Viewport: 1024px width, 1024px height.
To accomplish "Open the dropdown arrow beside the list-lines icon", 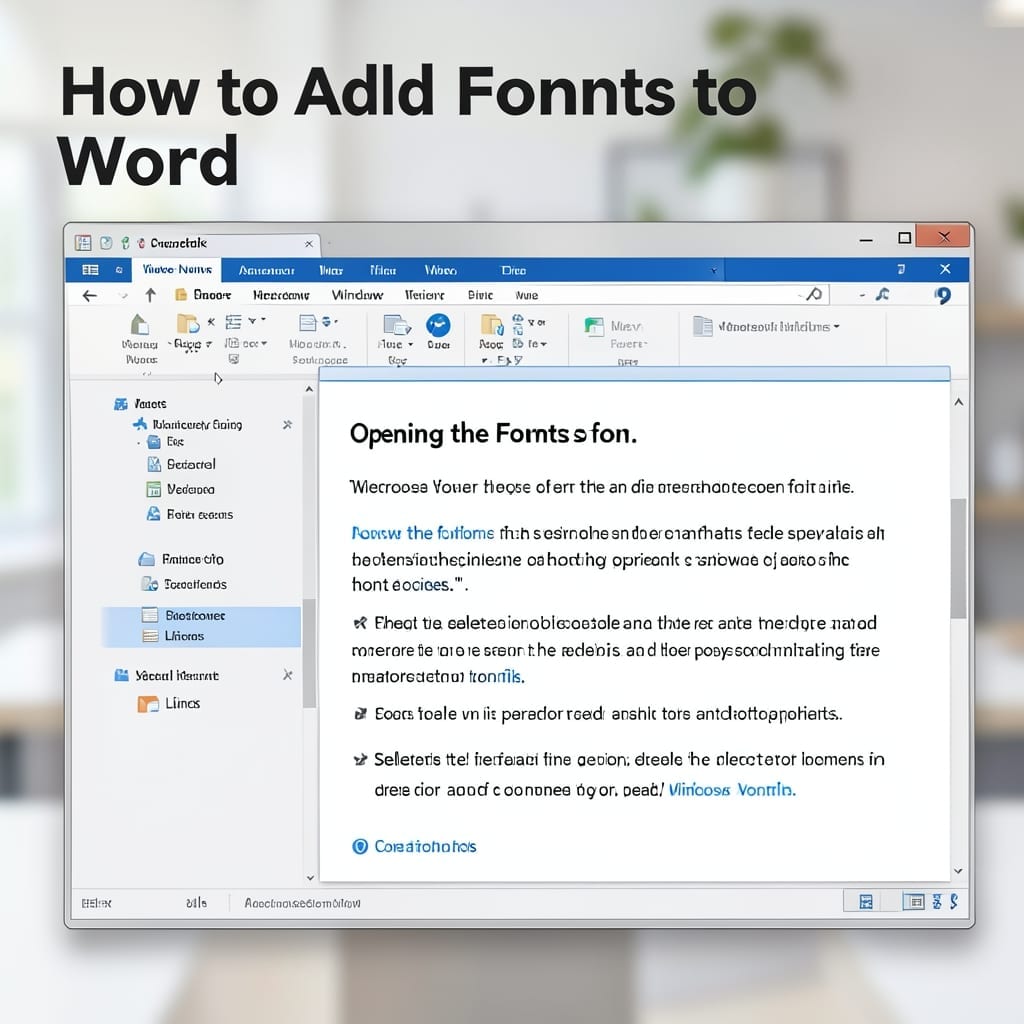I will pyautogui.click(x=251, y=321).
